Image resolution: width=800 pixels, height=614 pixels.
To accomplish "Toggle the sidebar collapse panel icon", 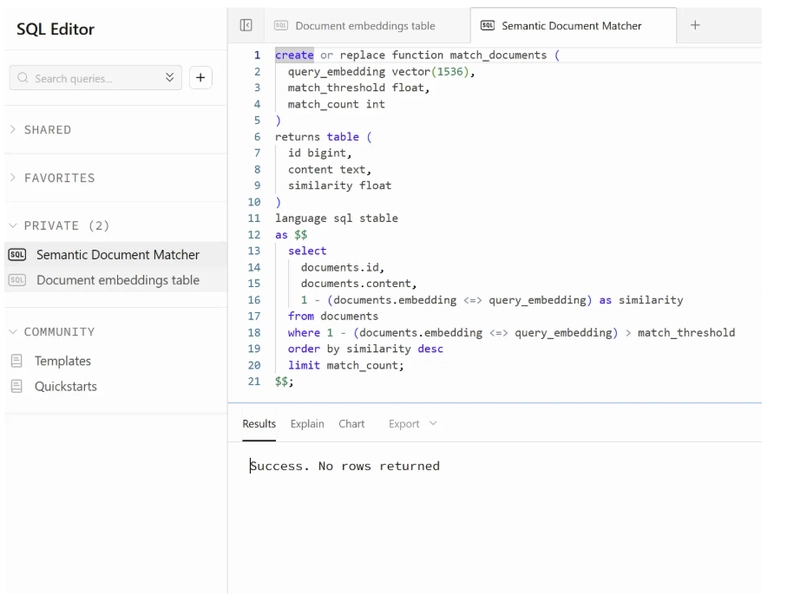I will [x=246, y=25].
